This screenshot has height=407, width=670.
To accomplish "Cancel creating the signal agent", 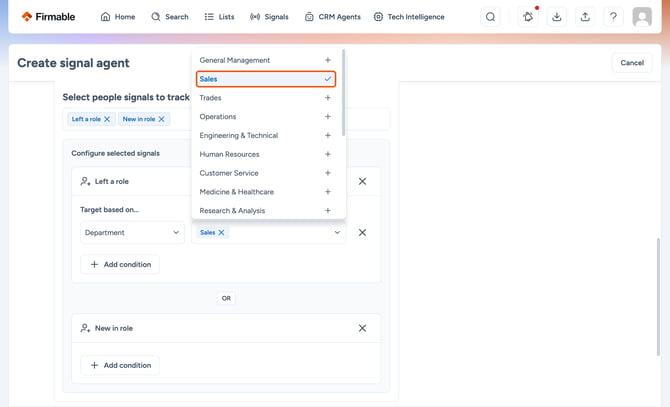I will coord(632,63).
